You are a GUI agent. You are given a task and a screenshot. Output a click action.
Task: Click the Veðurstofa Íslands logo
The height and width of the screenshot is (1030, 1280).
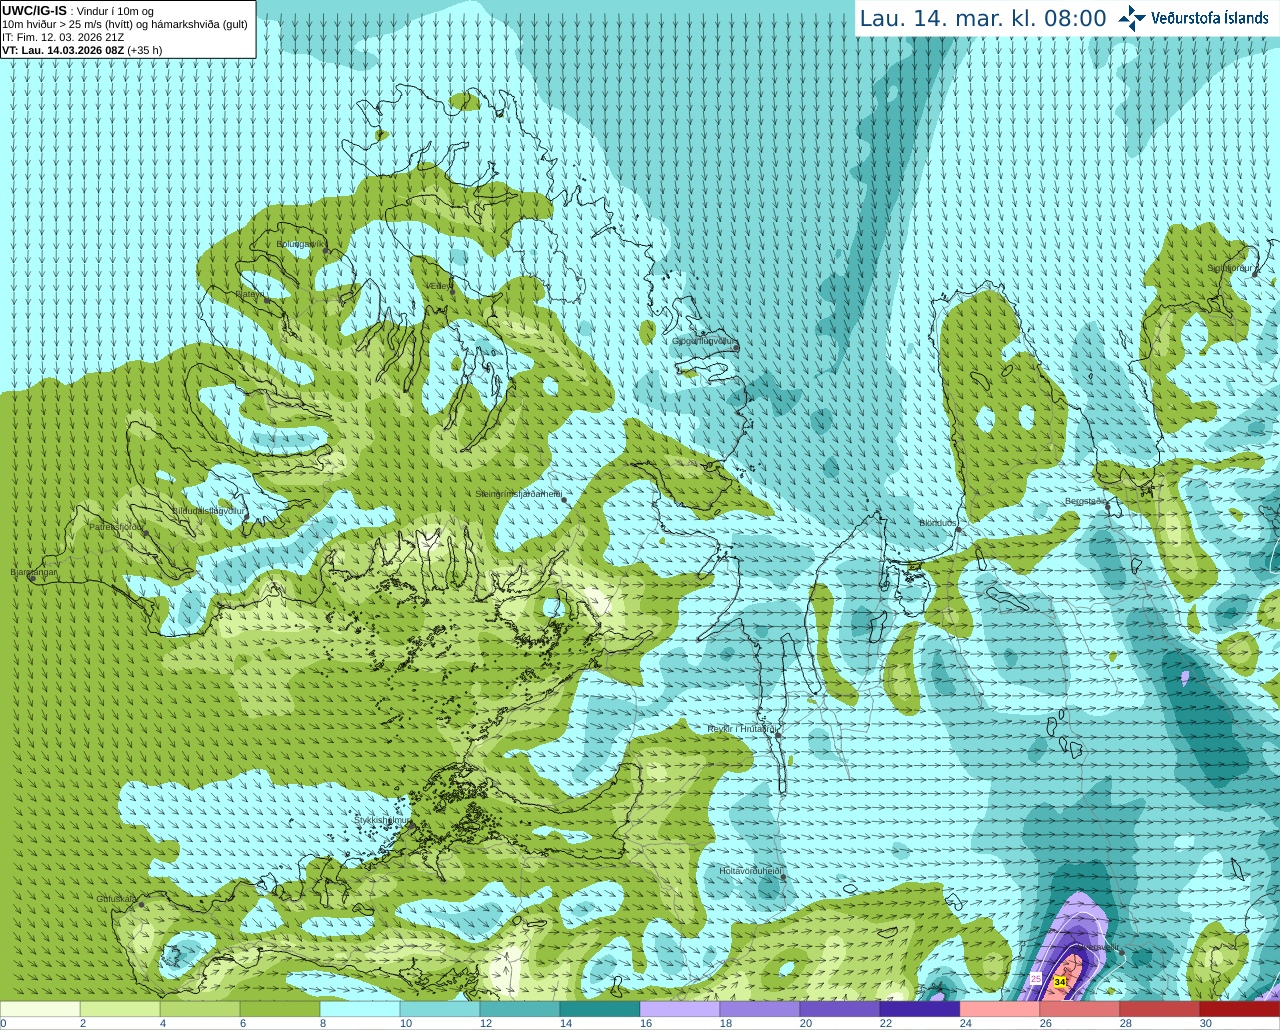[x=1193, y=18]
